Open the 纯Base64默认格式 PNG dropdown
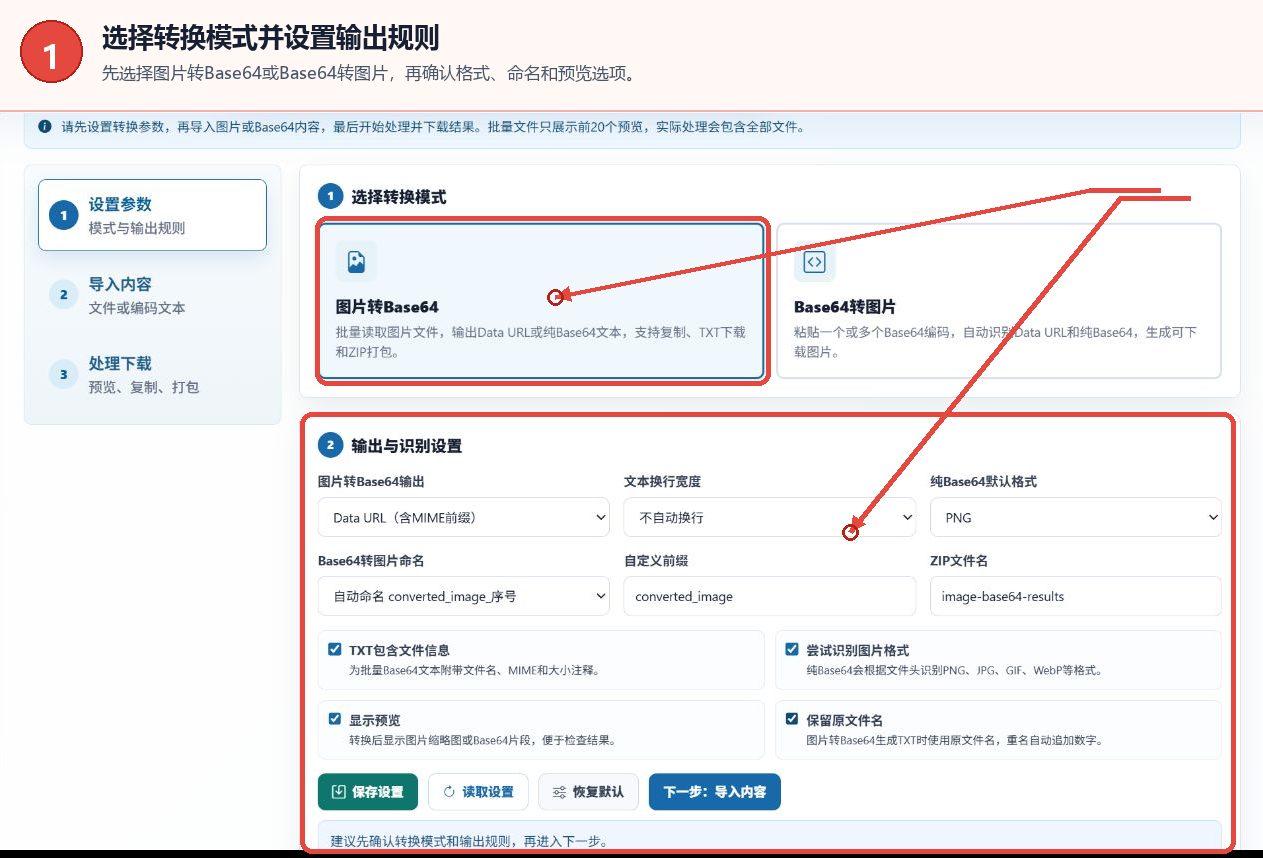The image size is (1263, 858). pyautogui.click(x=1076, y=517)
